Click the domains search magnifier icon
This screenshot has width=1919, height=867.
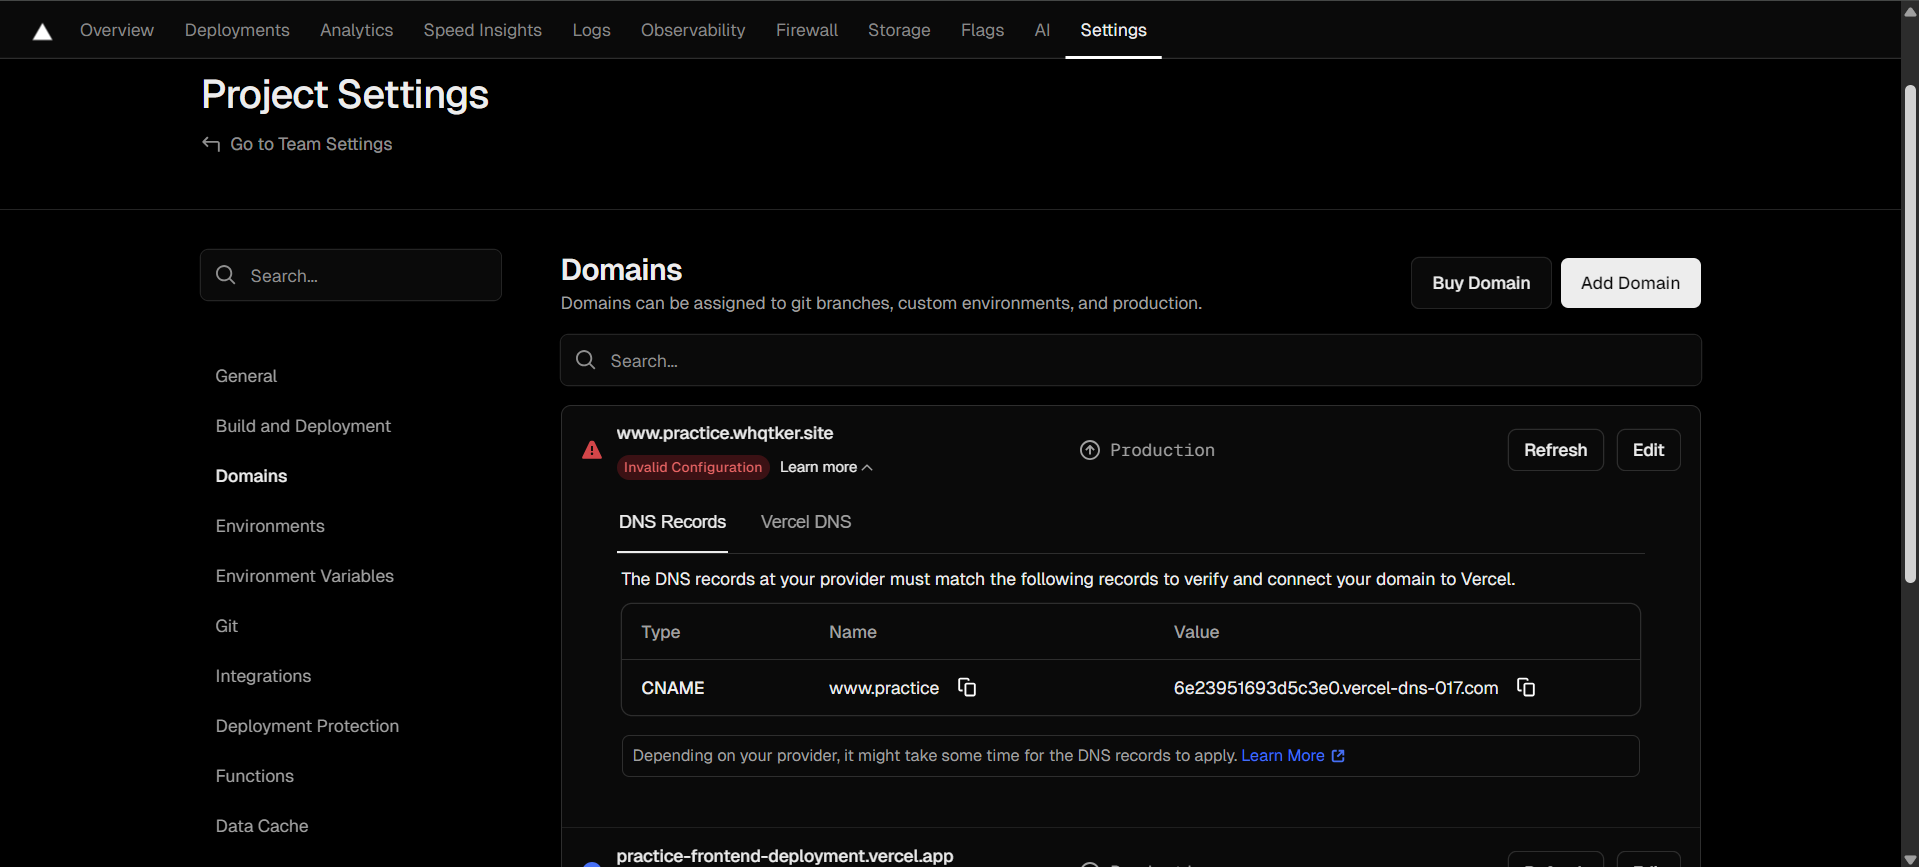click(x=586, y=360)
